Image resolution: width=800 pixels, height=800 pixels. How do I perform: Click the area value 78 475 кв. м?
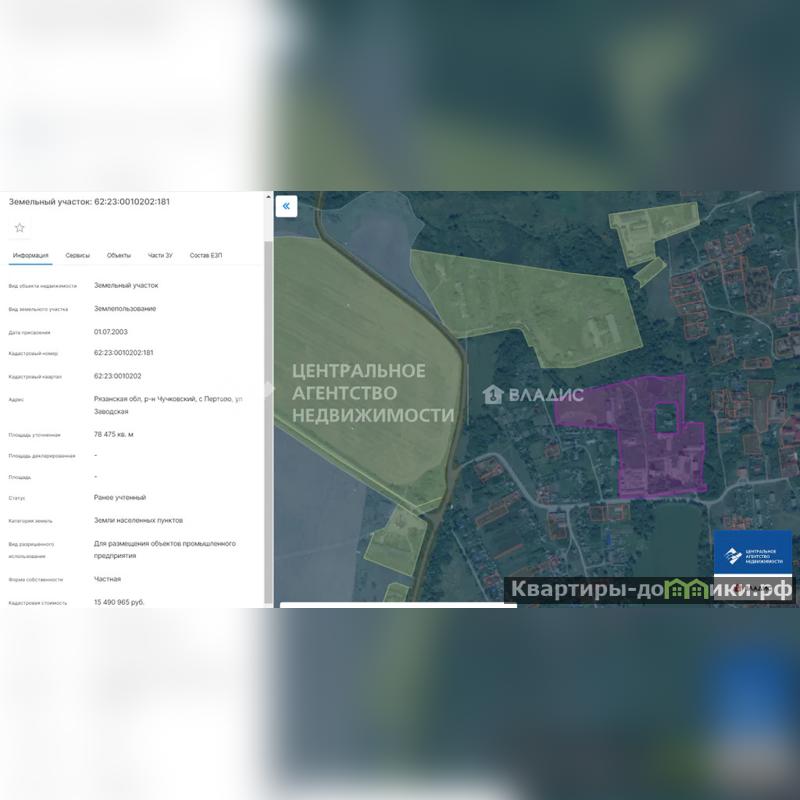(114, 434)
